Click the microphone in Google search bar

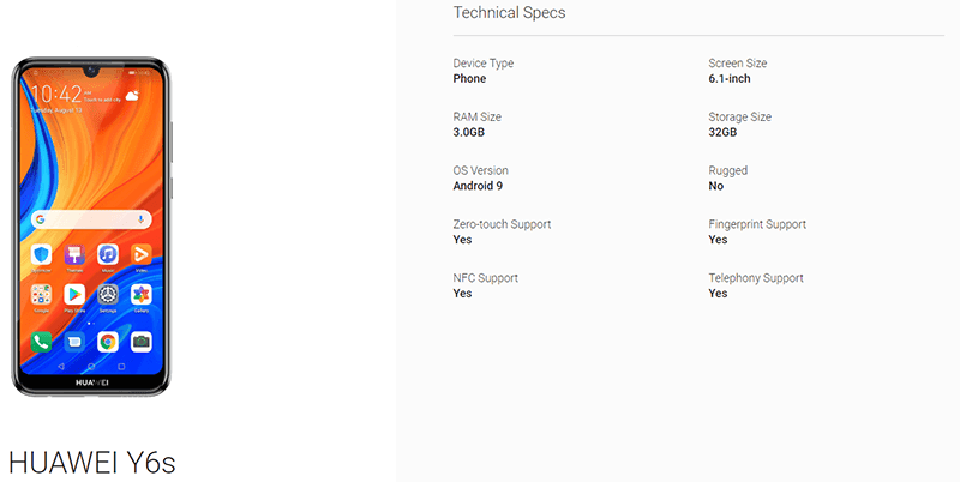141,219
